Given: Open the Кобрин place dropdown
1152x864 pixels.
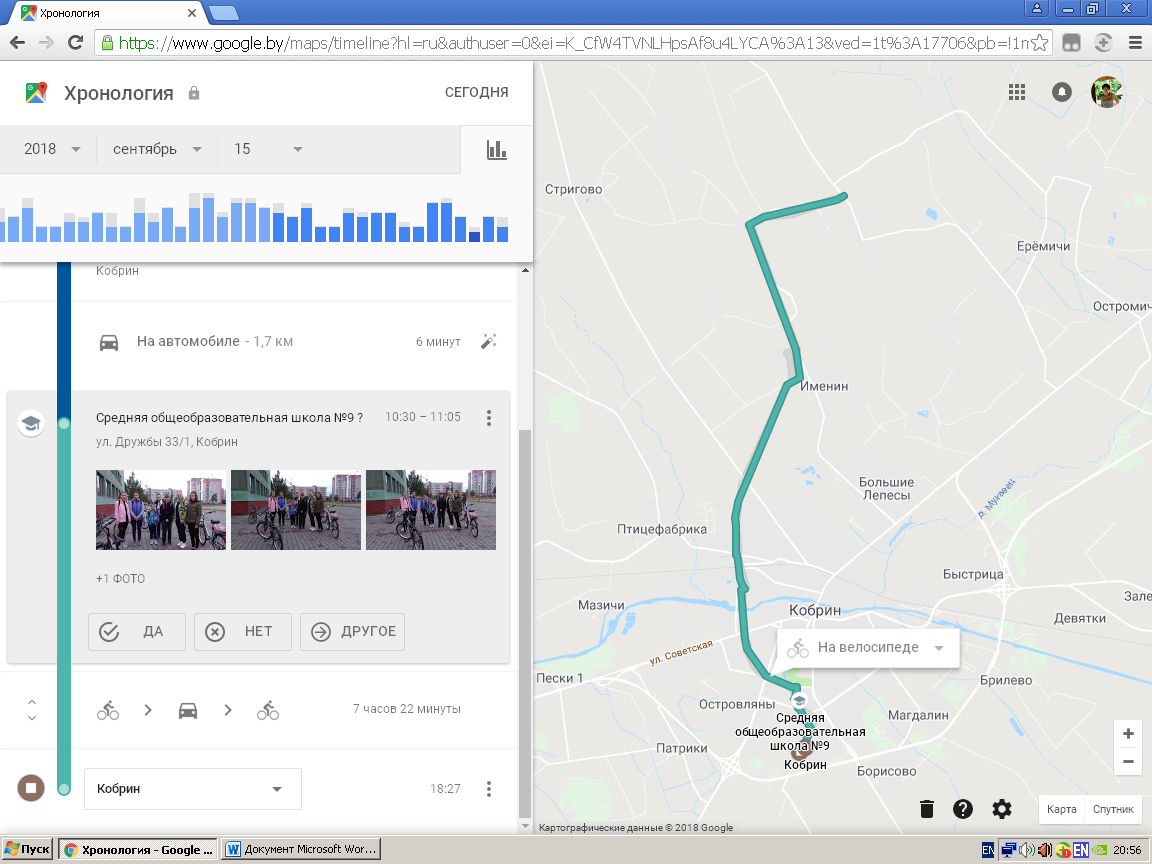Looking at the screenshot, I should pos(192,789).
